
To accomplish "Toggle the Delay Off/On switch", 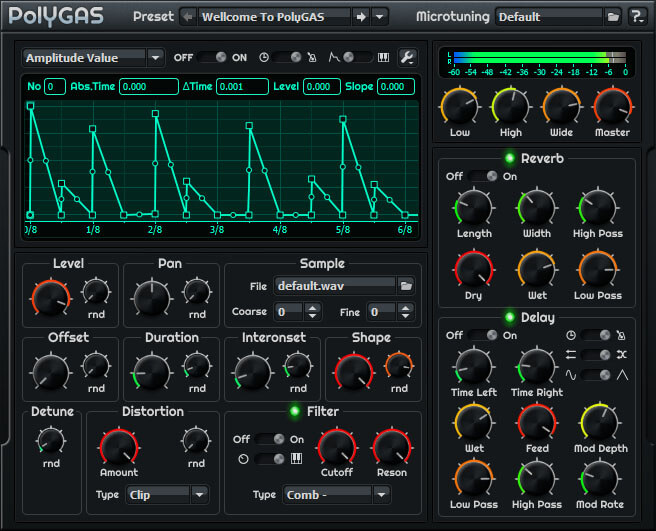I will [482, 335].
